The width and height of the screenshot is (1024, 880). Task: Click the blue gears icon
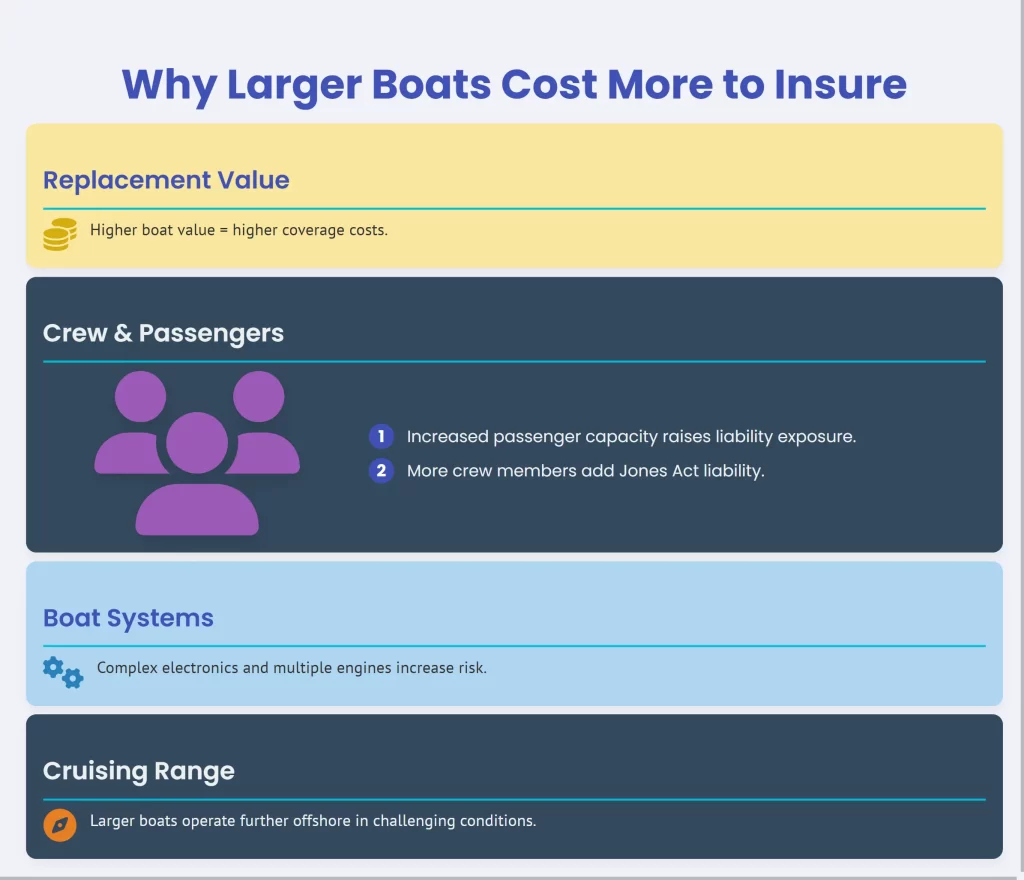[63, 671]
